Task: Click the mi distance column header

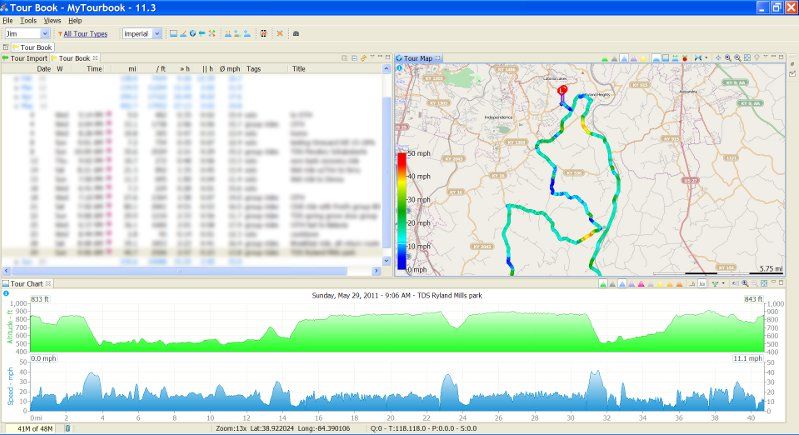Action: click(132, 69)
